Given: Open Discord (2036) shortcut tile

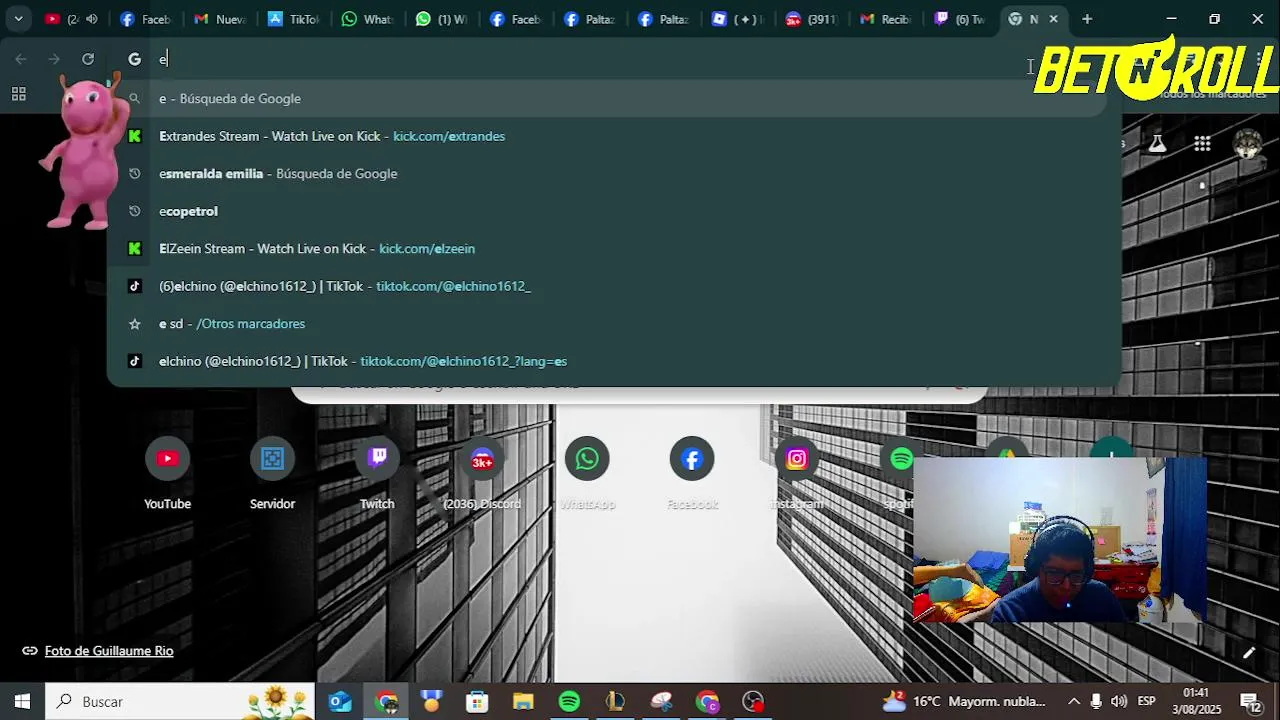Looking at the screenshot, I should click(x=482, y=474).
